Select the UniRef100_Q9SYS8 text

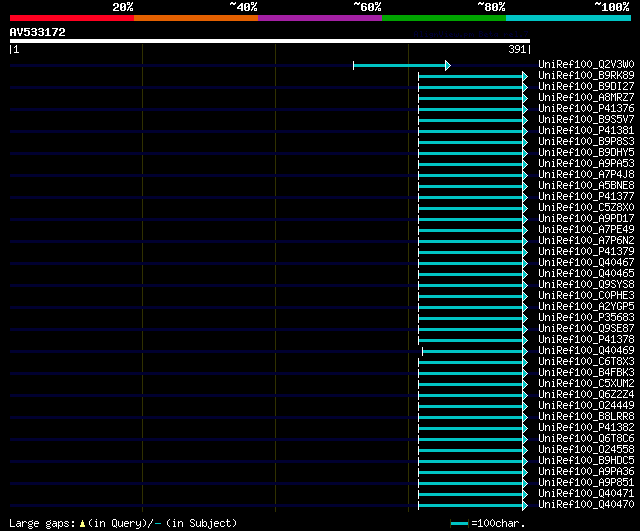click(x=586, y=285)
